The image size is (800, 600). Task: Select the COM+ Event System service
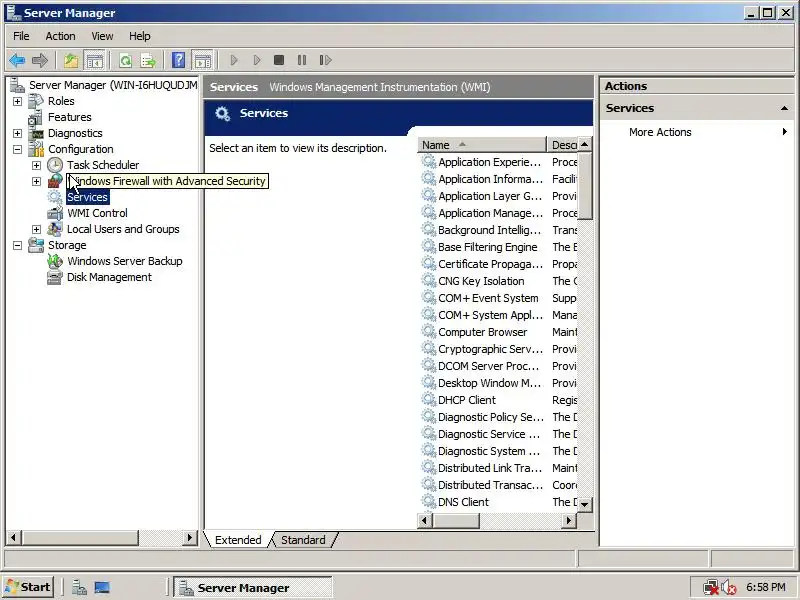(488, 298)
